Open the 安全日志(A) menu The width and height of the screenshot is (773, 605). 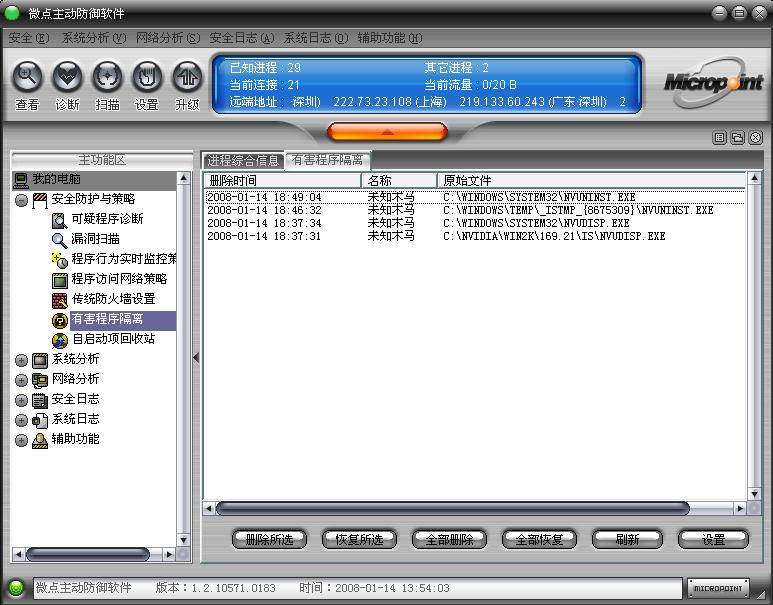click(x=242, y=38)
